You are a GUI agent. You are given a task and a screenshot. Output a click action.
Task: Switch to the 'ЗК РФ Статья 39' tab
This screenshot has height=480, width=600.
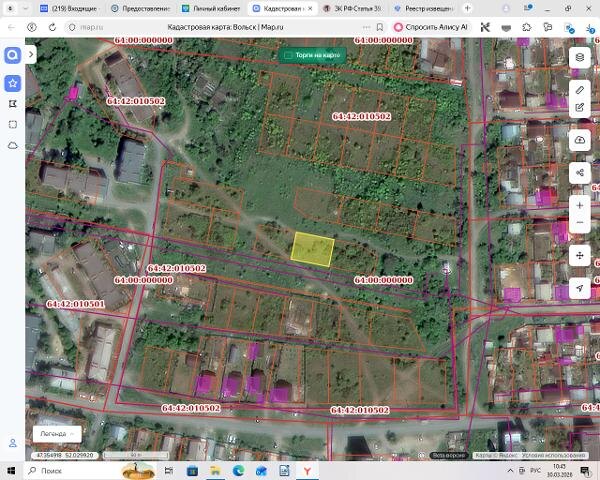coord(353,8)
